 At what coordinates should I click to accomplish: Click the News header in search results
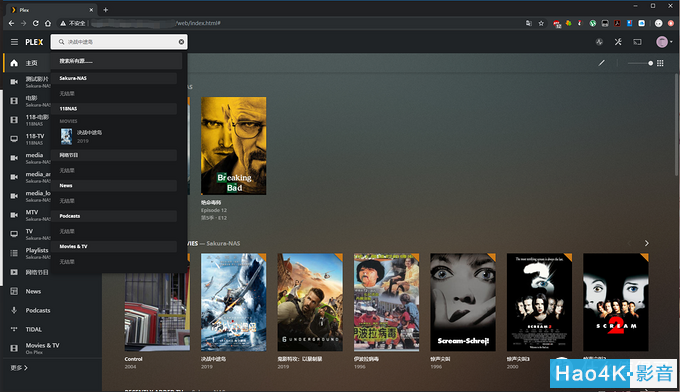tap(114, 185)
